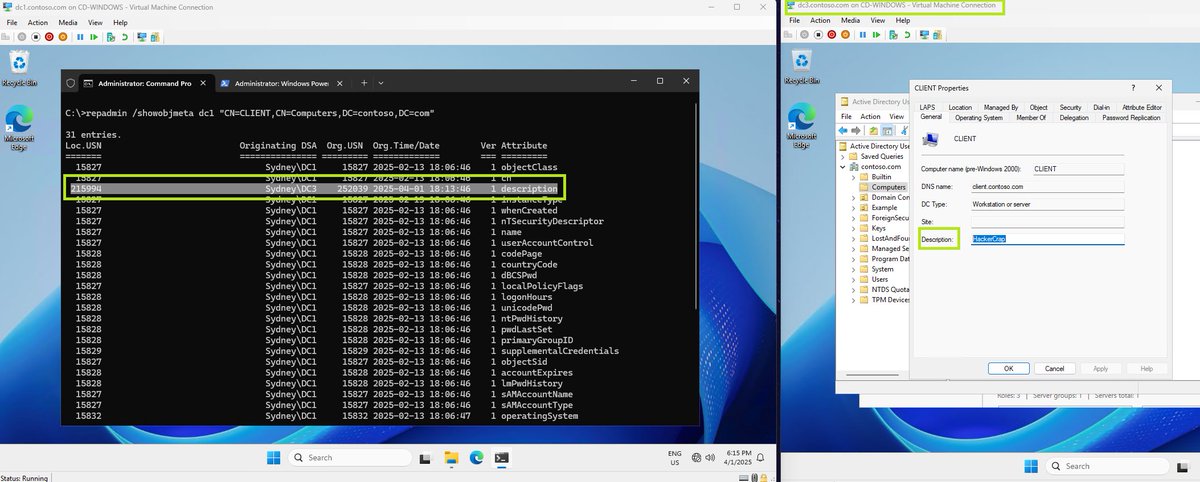This screenshot has width=1200, height=482.
Task: Click Checkpoint icon in dc3 VM toolbar
Action: click(893, 35)
